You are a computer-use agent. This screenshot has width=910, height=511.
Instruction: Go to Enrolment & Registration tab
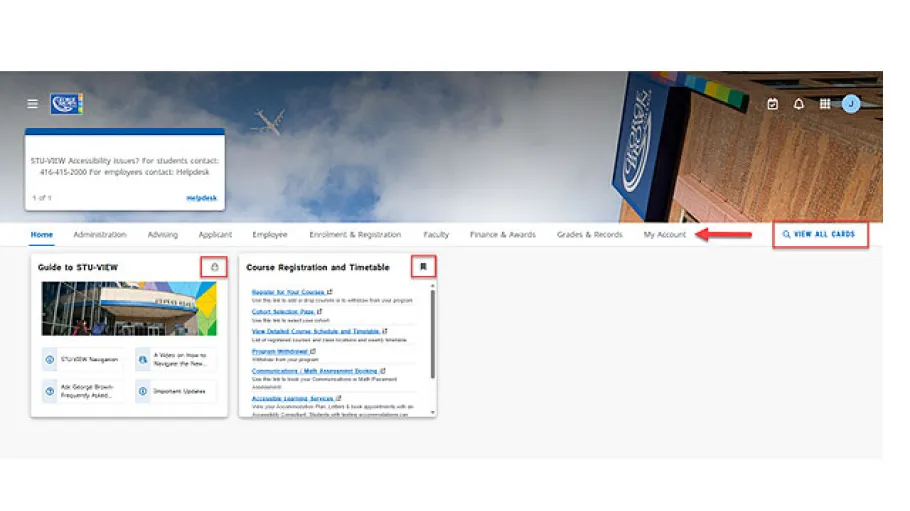coord(355,235)
